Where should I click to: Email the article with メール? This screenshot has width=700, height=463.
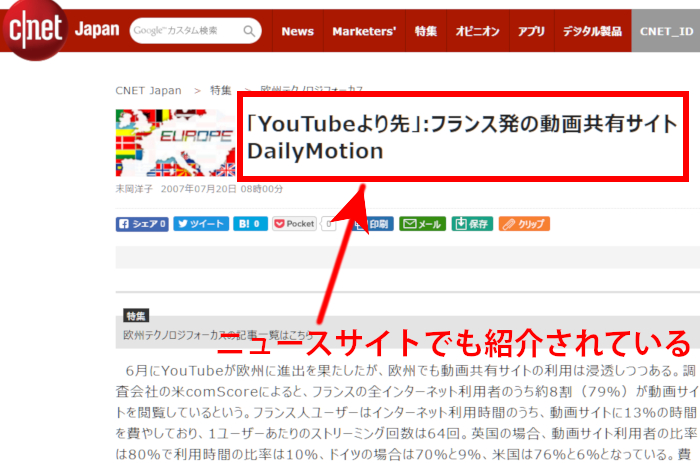[422, 224]
